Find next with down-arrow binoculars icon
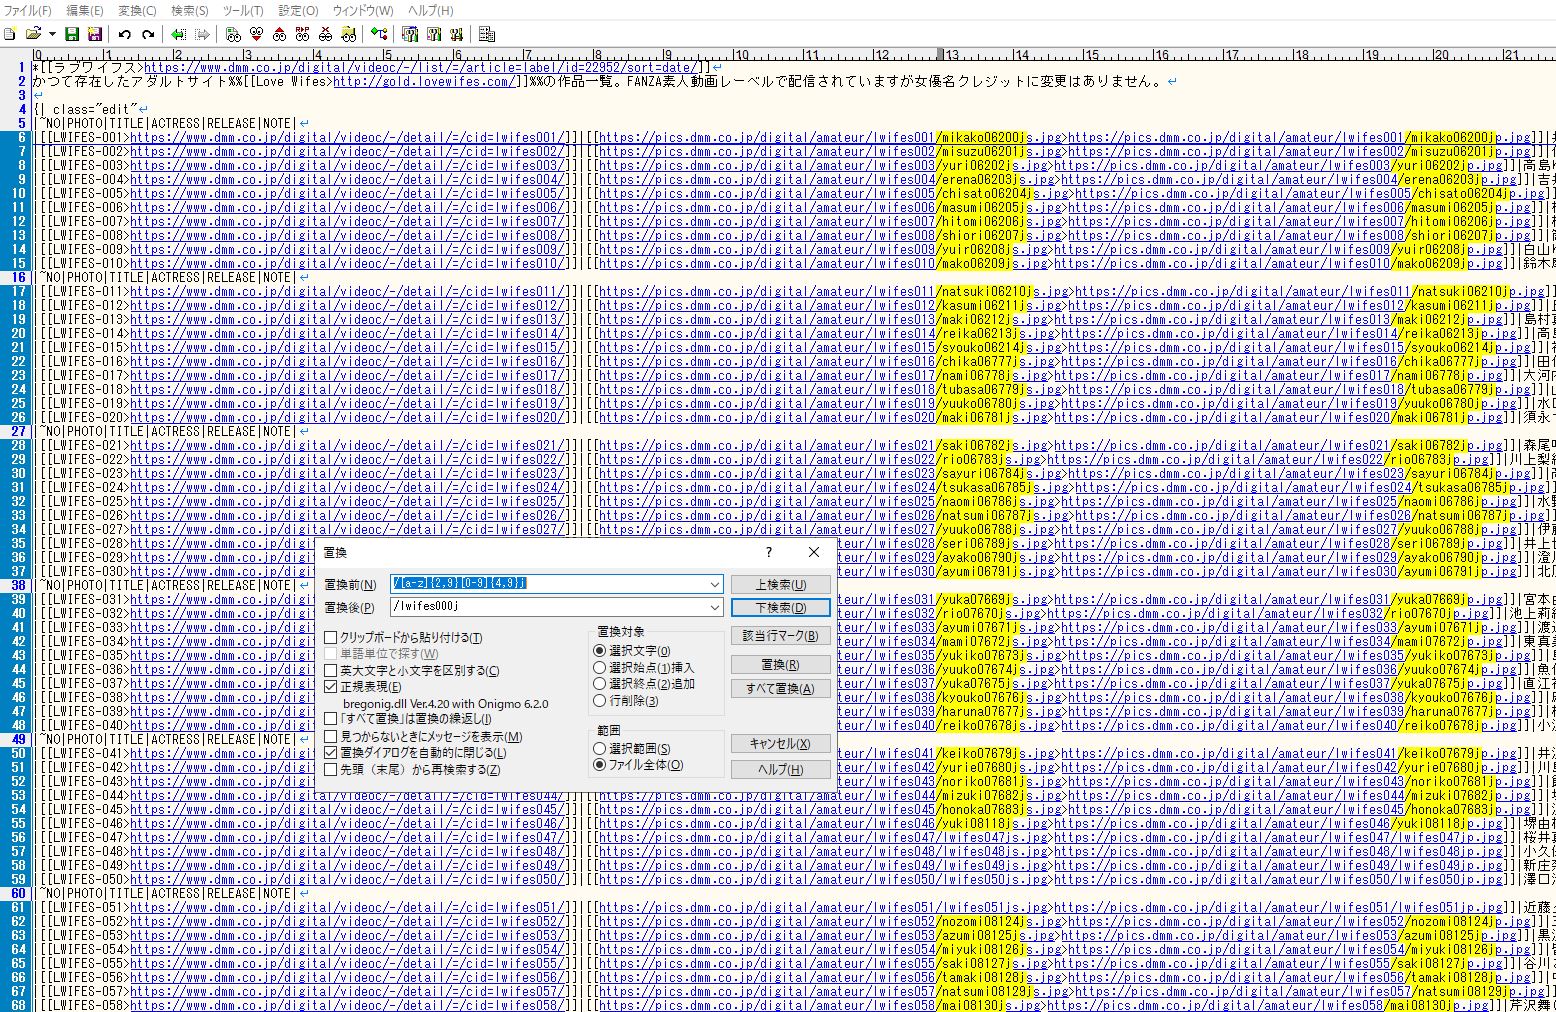The height and width of the screenshot is (1012, 1556). 256,34
